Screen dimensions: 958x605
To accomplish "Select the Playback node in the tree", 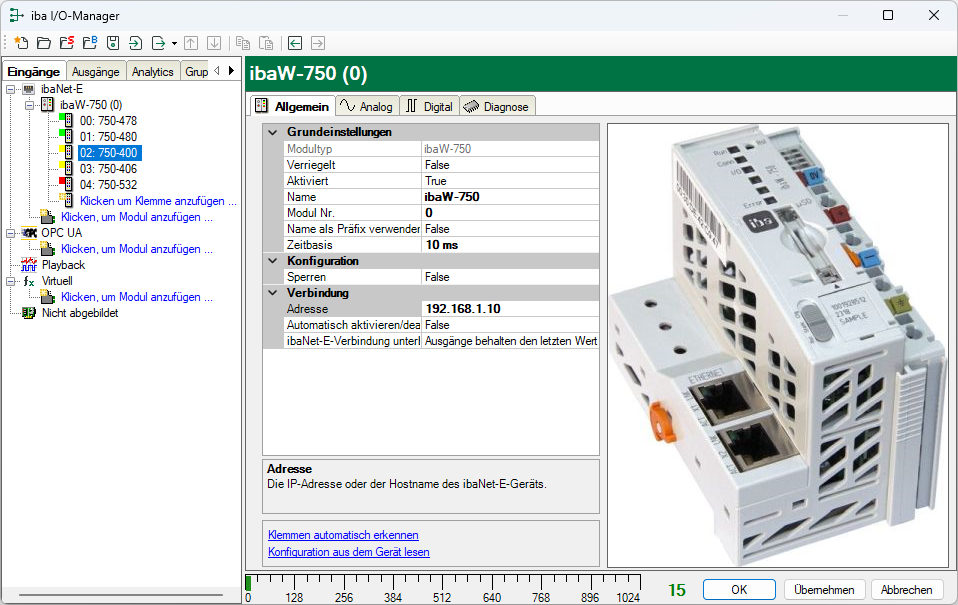I will (63, 265).
